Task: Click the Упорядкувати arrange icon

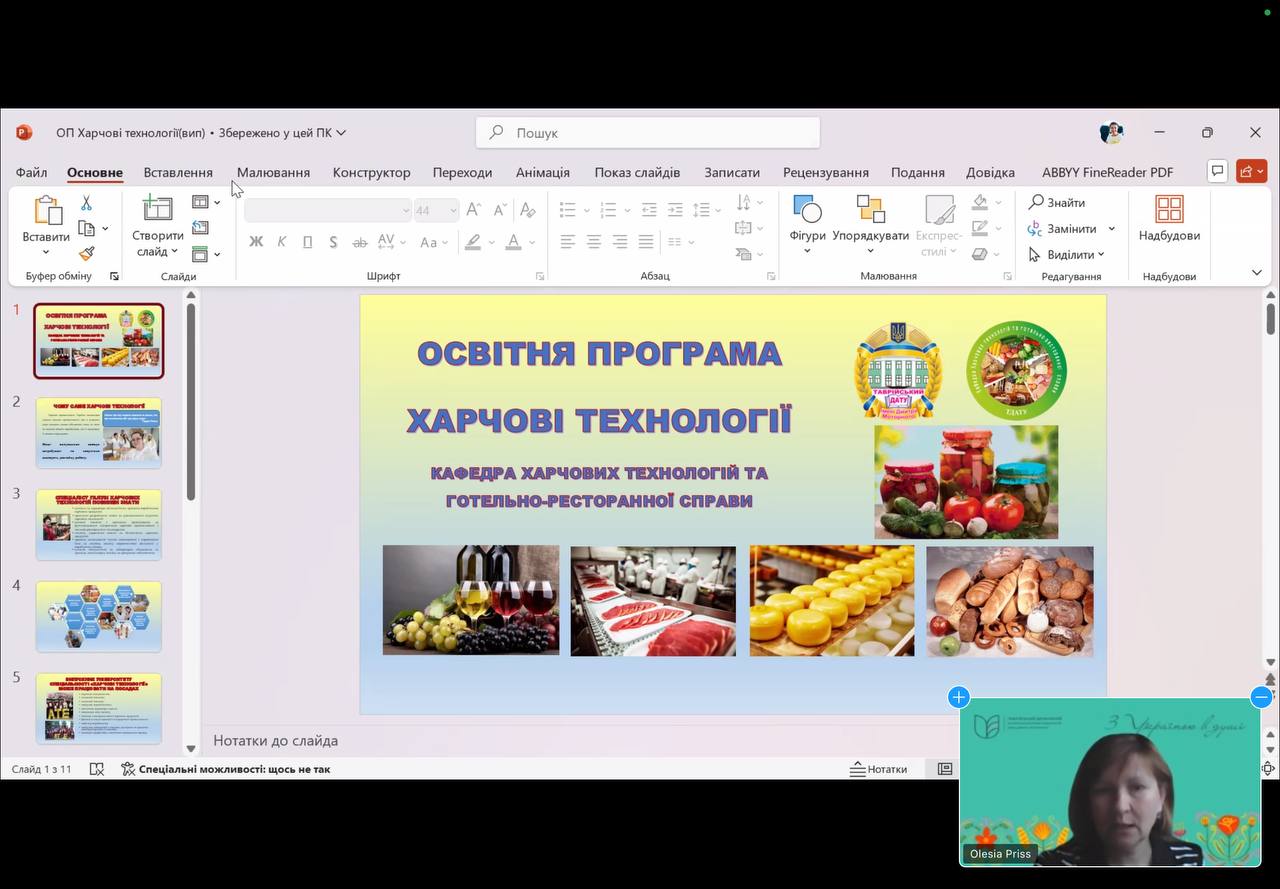Action: point(870,210)
